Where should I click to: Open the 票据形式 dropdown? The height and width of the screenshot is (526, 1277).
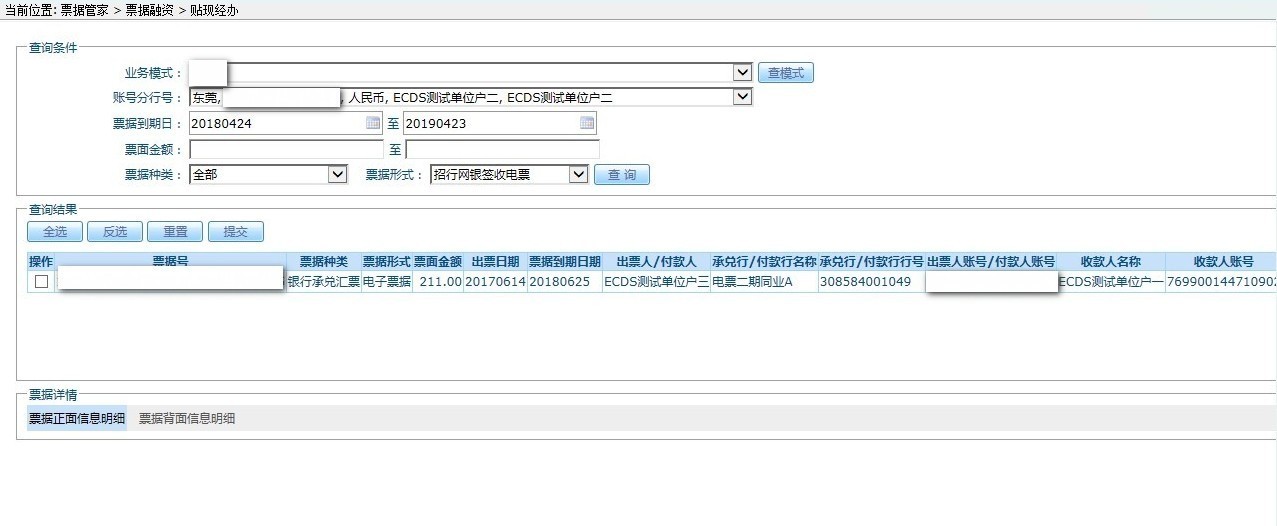(578, 175)
